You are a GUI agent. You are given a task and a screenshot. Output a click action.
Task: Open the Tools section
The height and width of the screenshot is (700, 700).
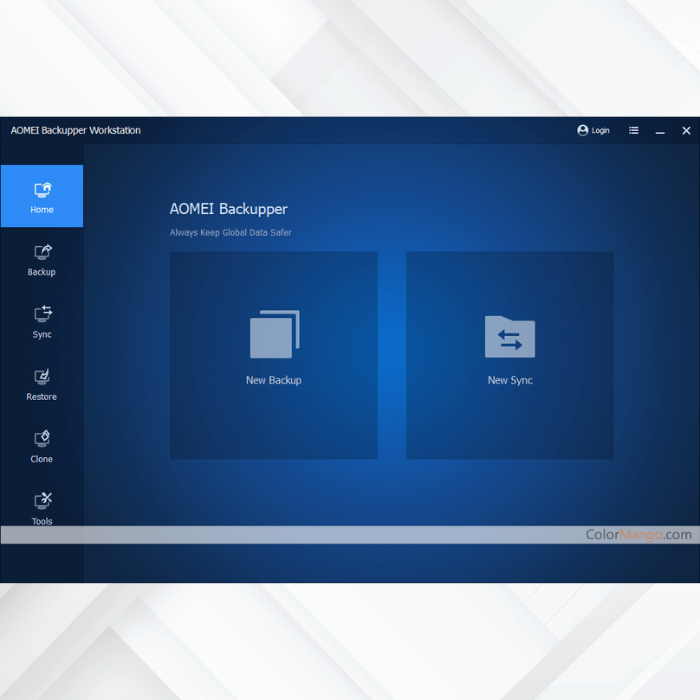coord(42,509)
